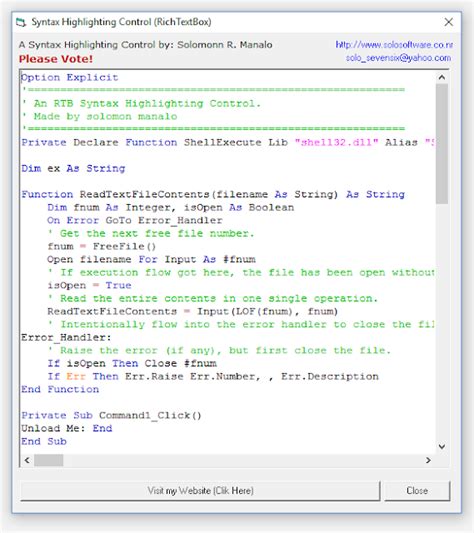The width and height of the screenshot is (474, 533).
Task: Click the horizontal scrollbar left arrow
Action: tap(27, 460)
